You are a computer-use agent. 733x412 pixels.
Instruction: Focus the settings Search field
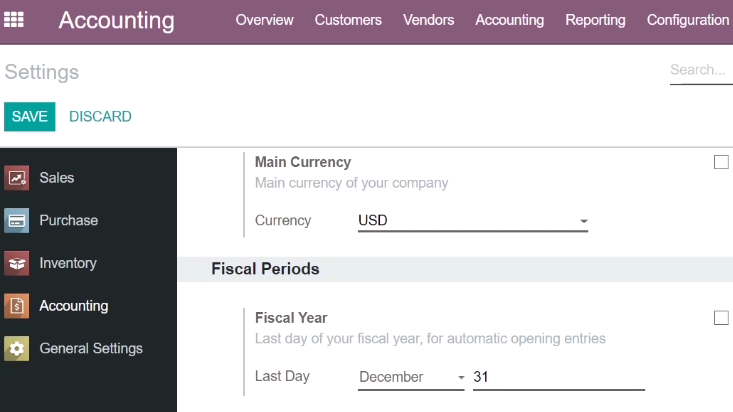click(x=701, y=71)
